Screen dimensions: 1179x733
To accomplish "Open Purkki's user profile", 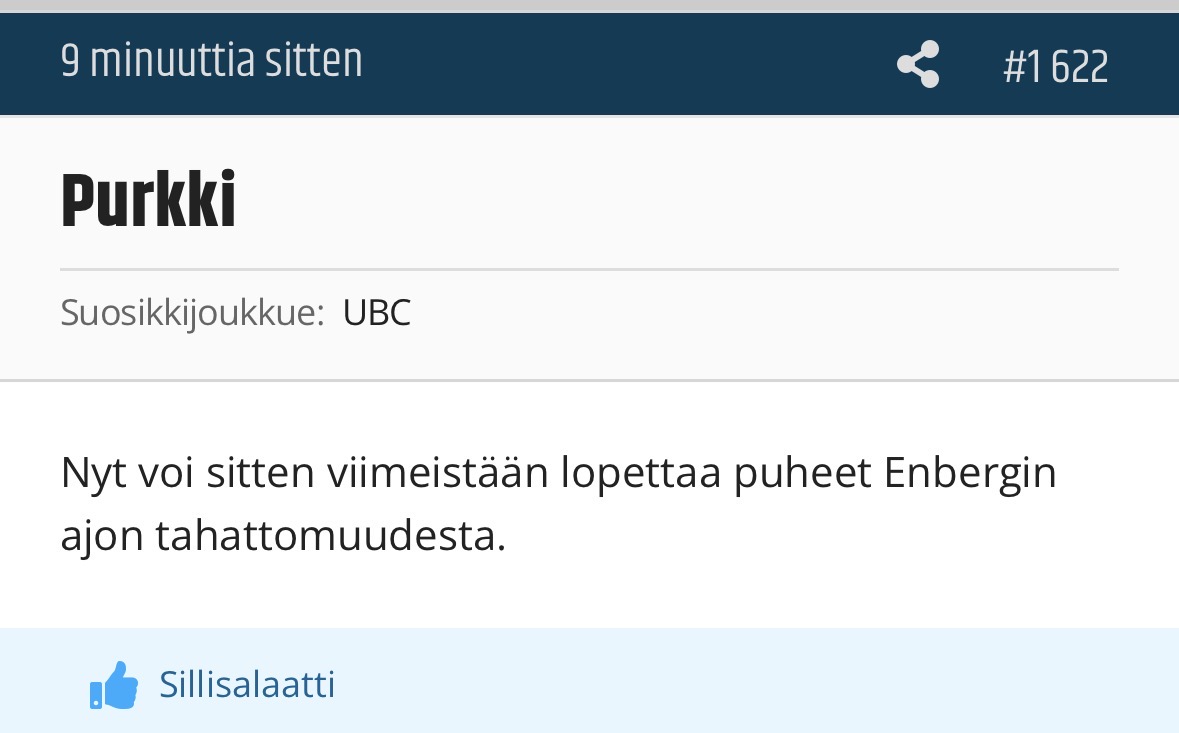I will coord(148,203).
